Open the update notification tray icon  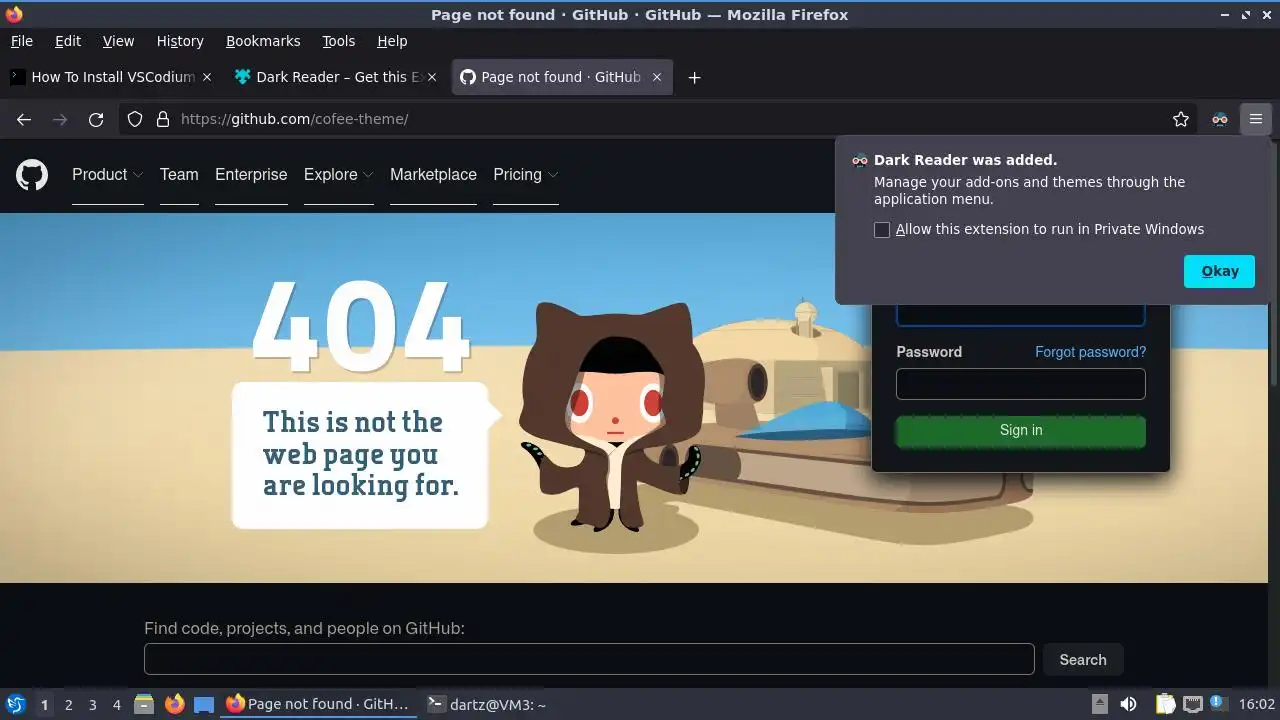tap(1218, 704)
